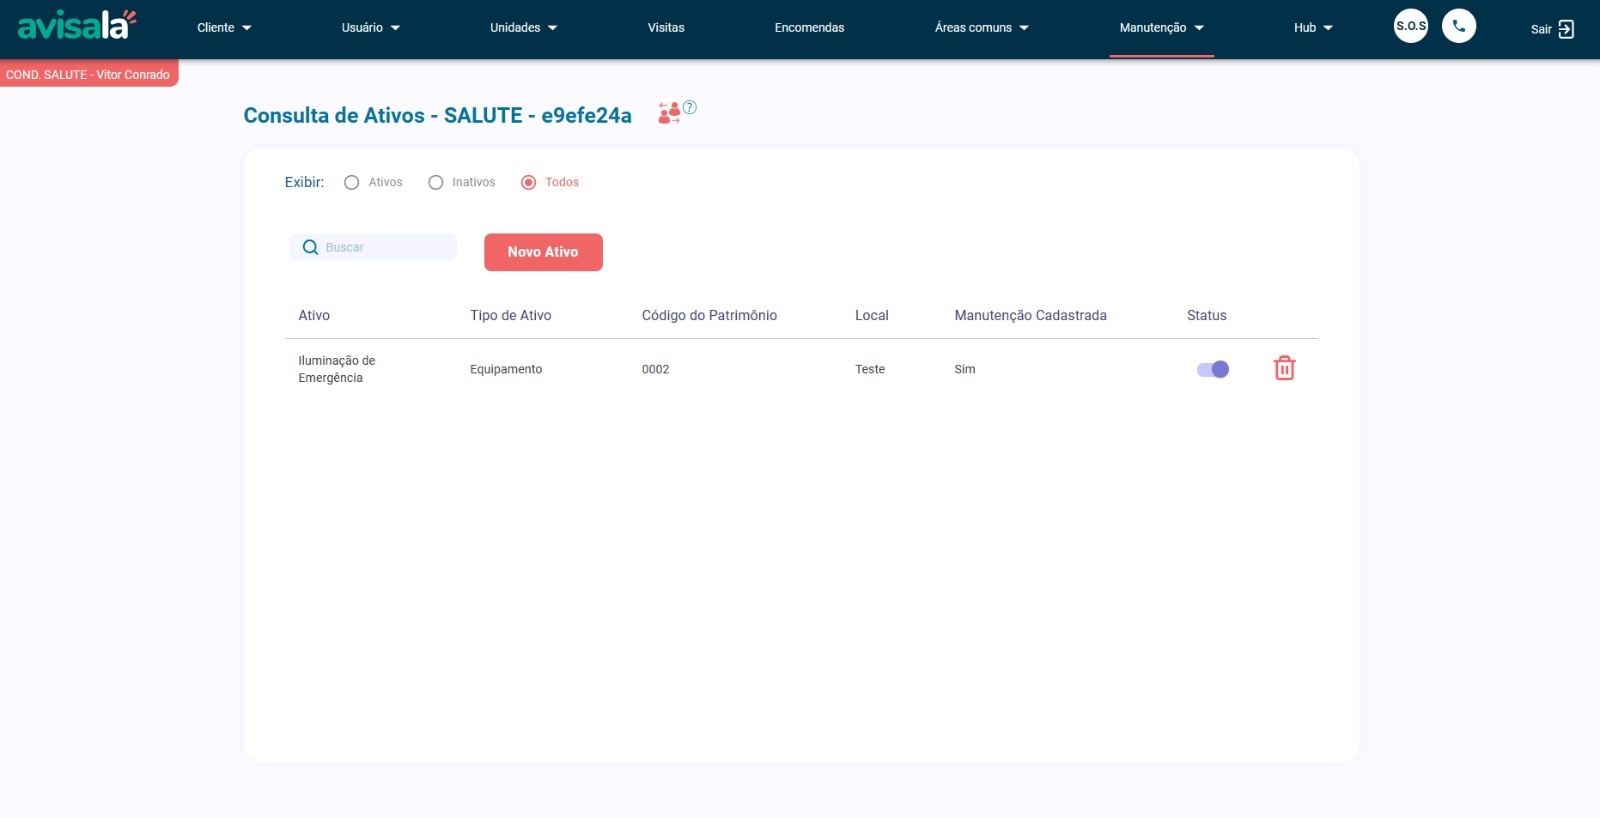Click the Novo Ativo button
Image resolution: width=1600 pixels, height=818 pixels.
pos(543,252)
